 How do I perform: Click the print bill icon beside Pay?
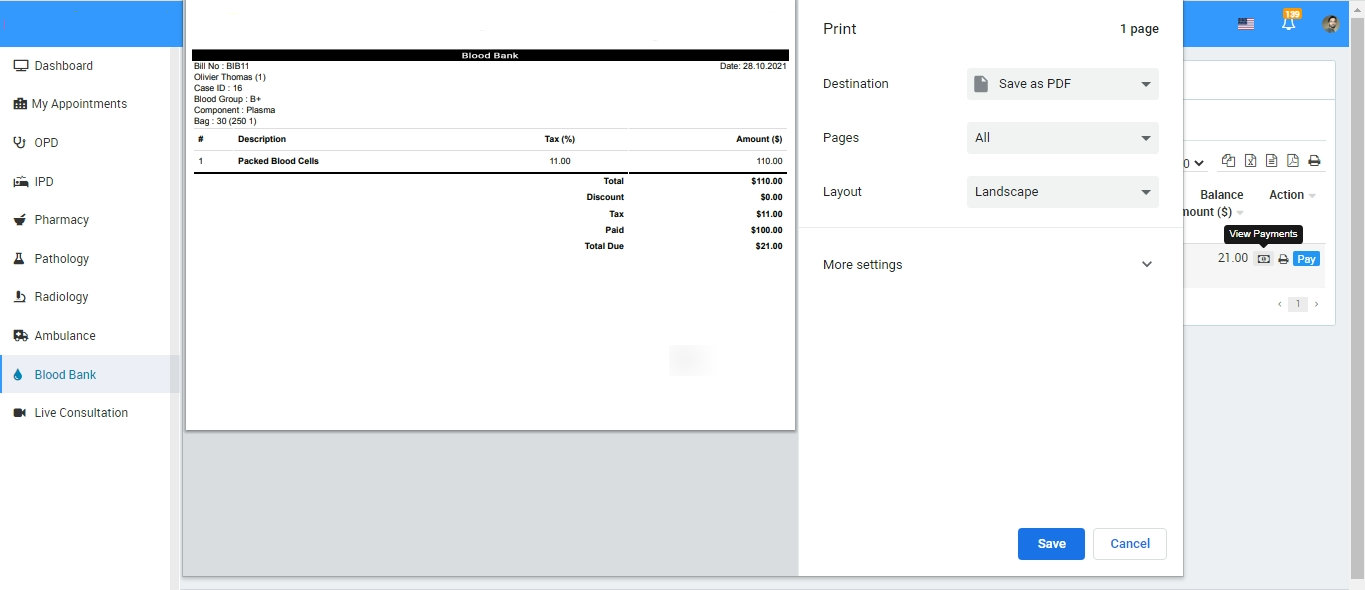1283,259
